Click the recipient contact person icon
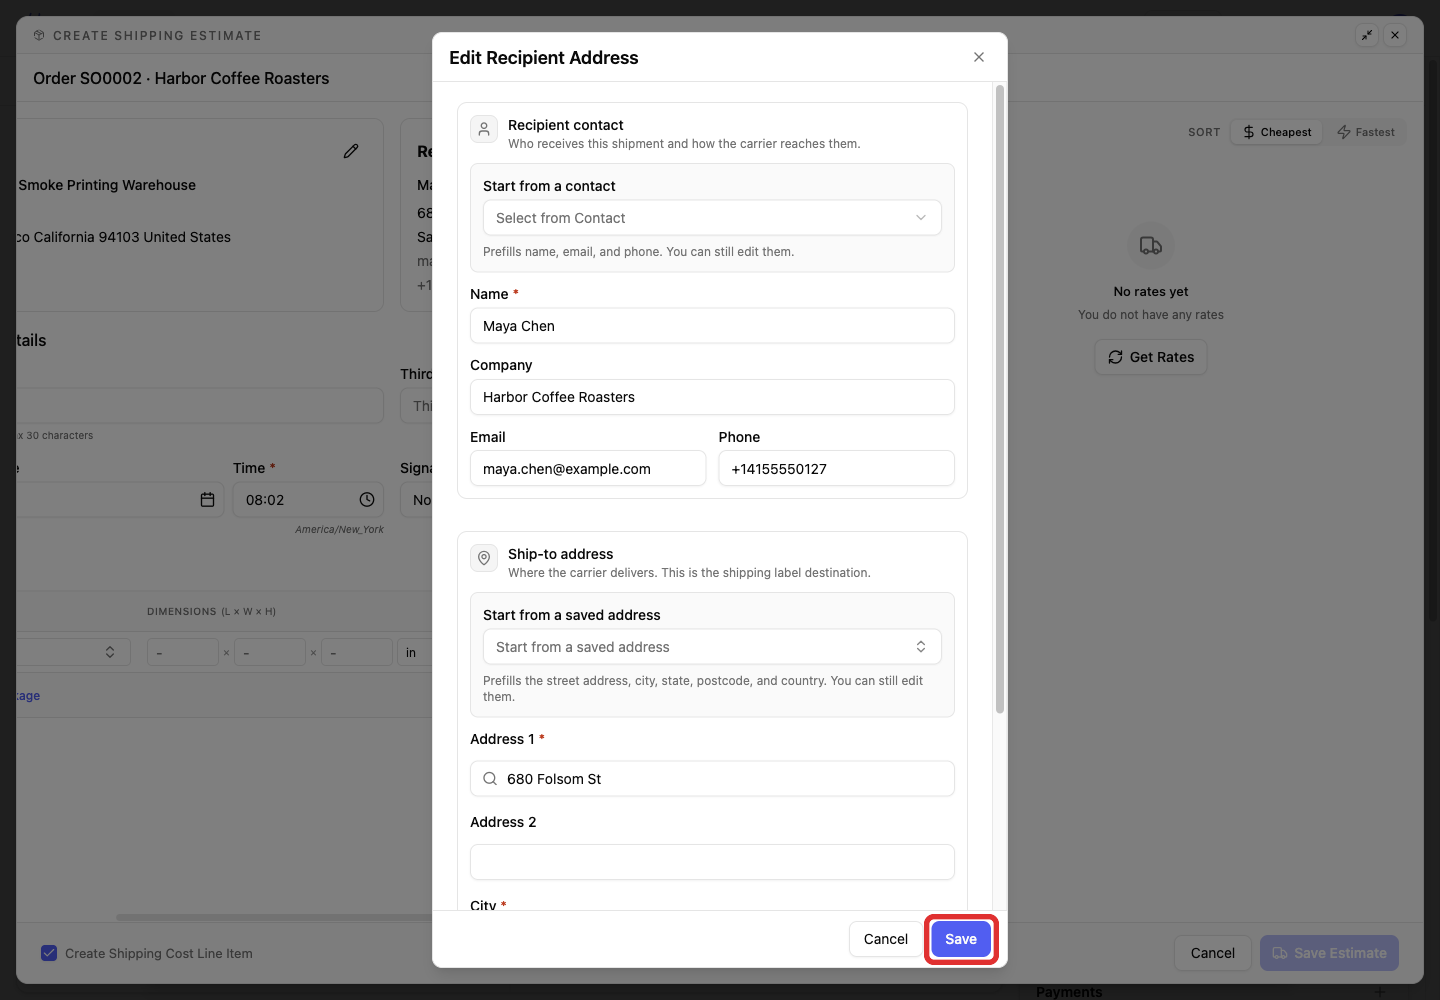1440x1000 pixels. pyautogui.click(x=484, y=129)
